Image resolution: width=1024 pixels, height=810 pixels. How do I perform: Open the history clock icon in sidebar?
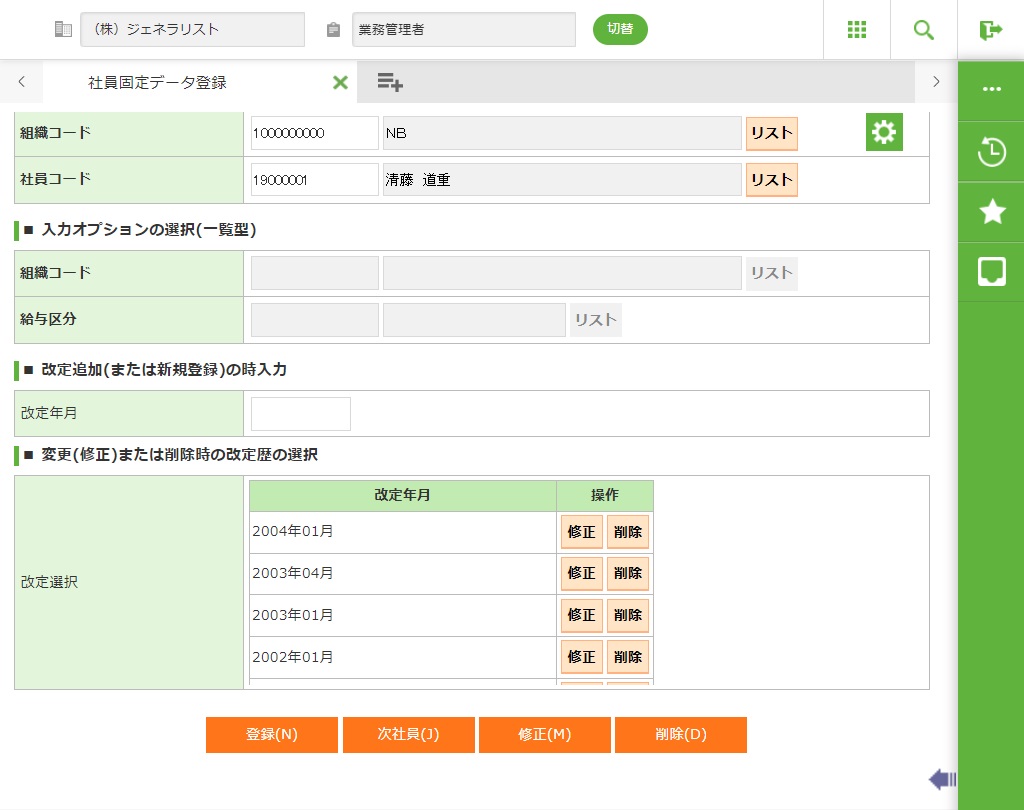[x=991, y=153]
